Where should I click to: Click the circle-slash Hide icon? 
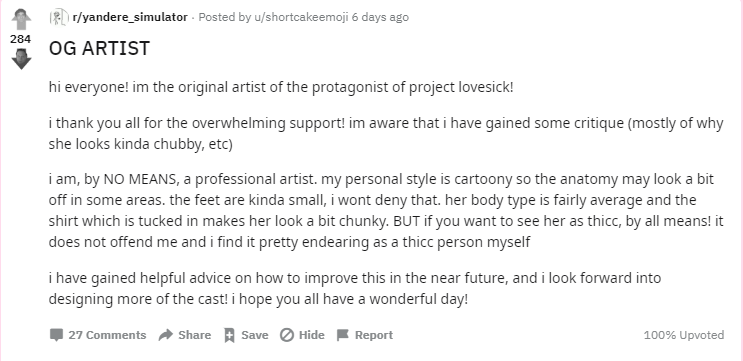[x=287, y=335]
